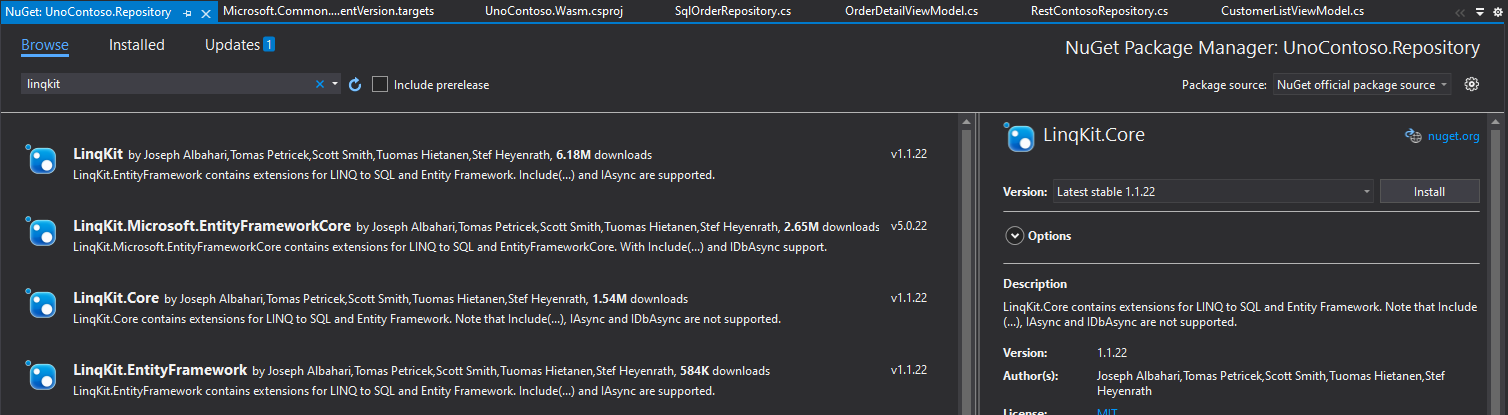Viewport: 1508px width, 415px height.
Task: Click the NuGet Package Manager title
Action: point(1273,48)
